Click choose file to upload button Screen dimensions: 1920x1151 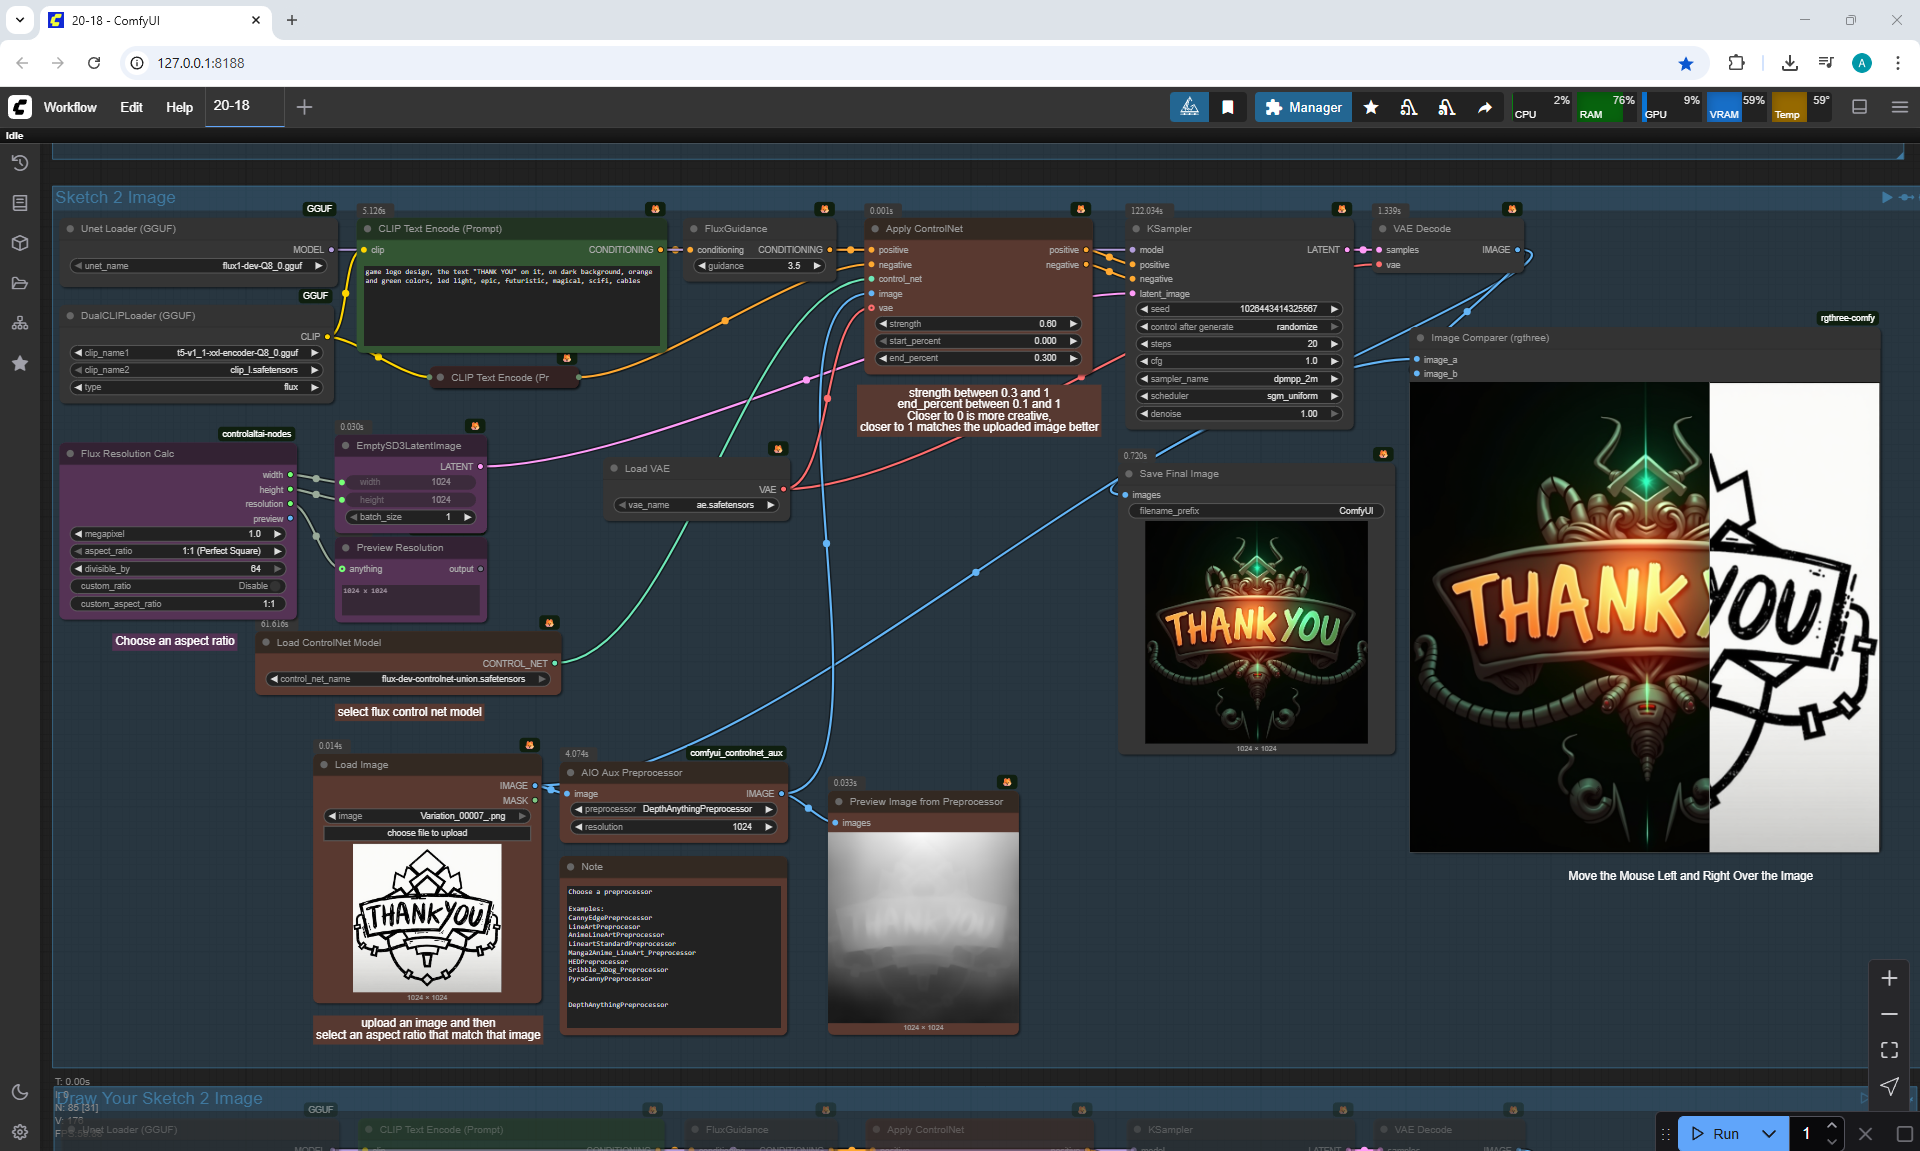[x=427, y=833]
